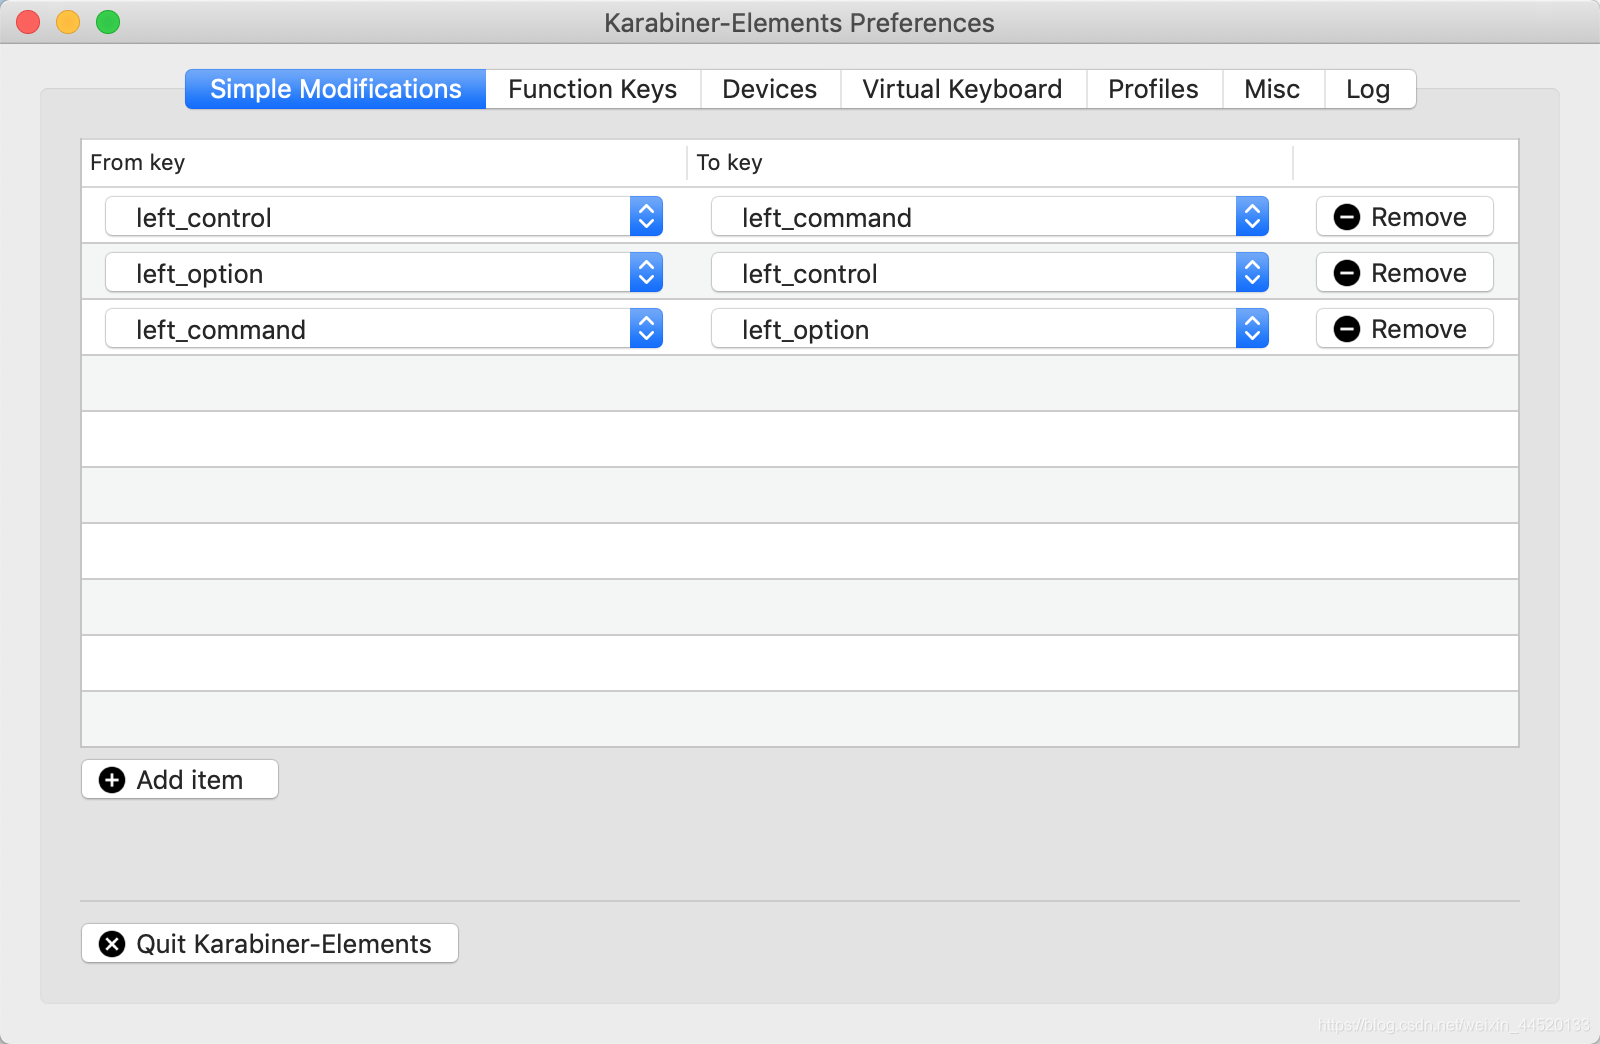Click the minus icon on left_control row's Remove
Viewport: 1600px width, 1044px height.
(x=1347, y=217)
